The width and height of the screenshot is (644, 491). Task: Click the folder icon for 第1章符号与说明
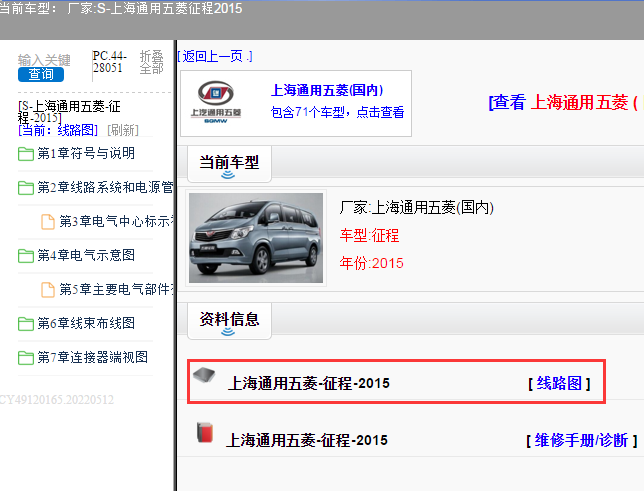tap(26, 154)
